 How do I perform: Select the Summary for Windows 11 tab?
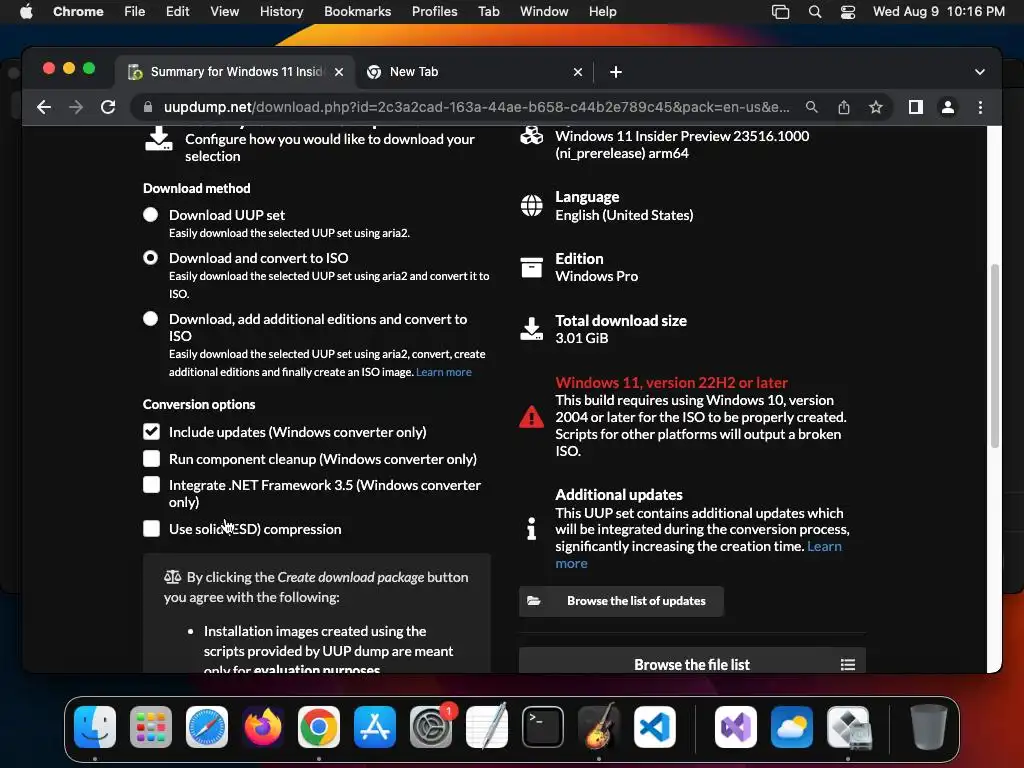(236, 72)
